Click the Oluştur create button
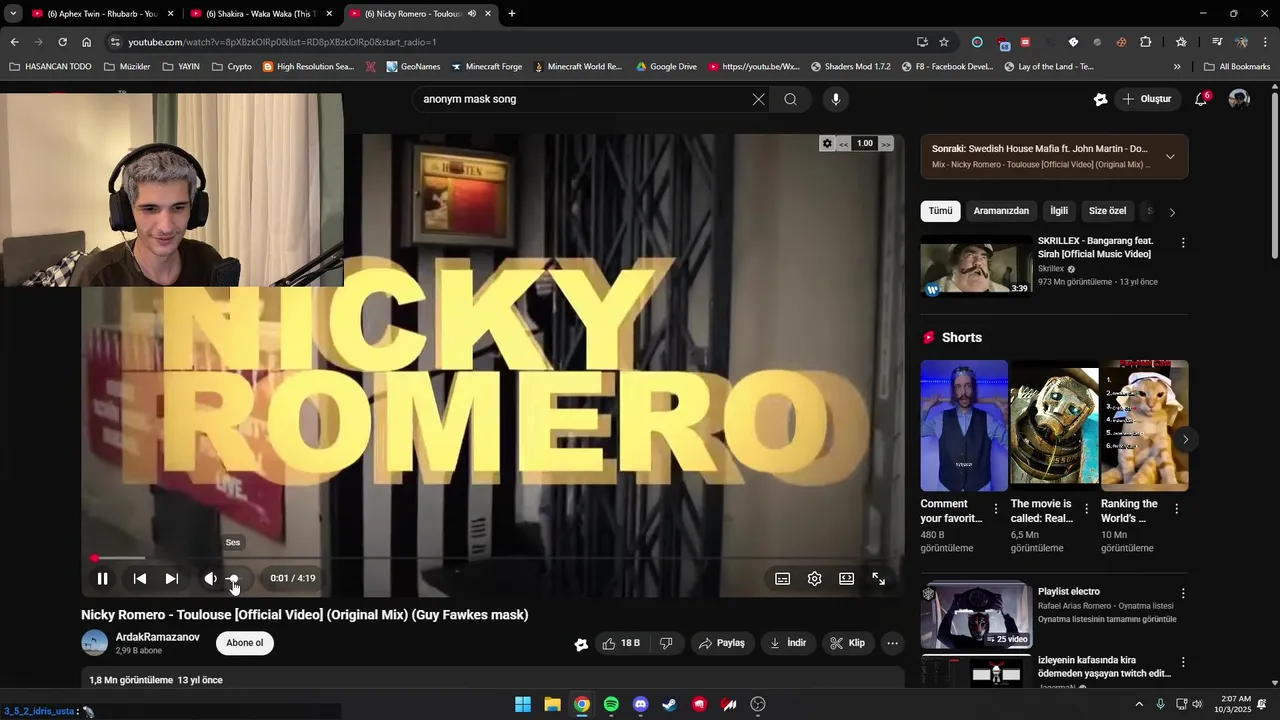1280x720 pixels. (1146, 99)
